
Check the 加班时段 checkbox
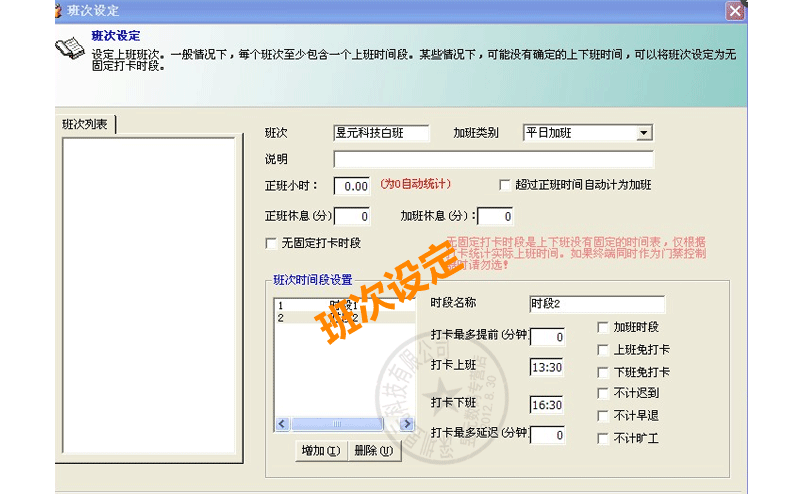[x=603, y=327]
